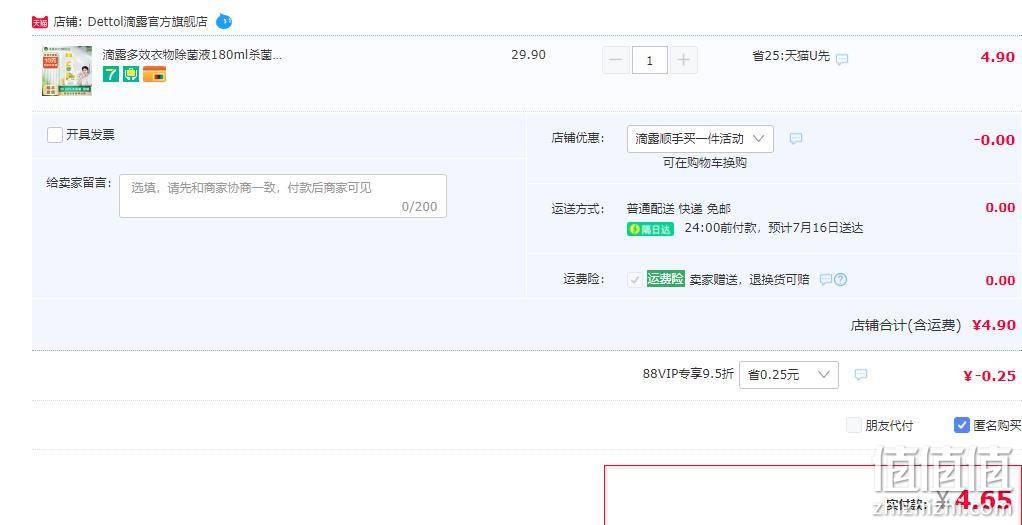Click the question mark help icon for 运费险
Screen dimensions: 1022x525
[x=841, y=280]
